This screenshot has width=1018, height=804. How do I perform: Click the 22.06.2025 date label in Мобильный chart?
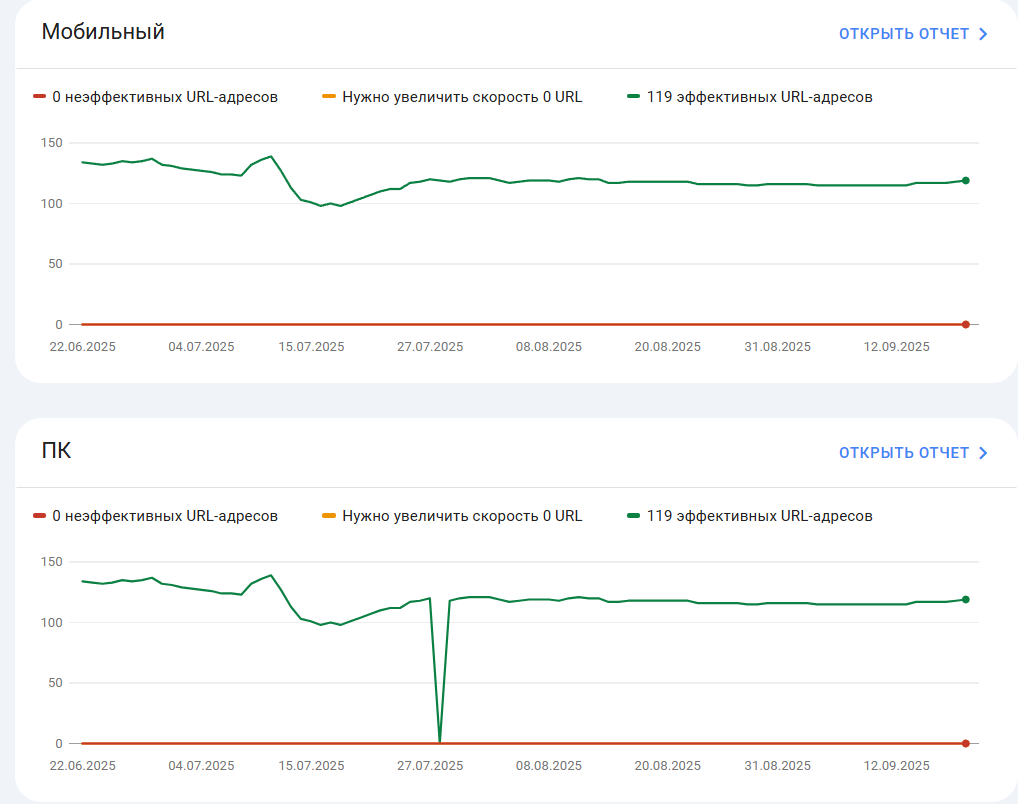(82, 347)
